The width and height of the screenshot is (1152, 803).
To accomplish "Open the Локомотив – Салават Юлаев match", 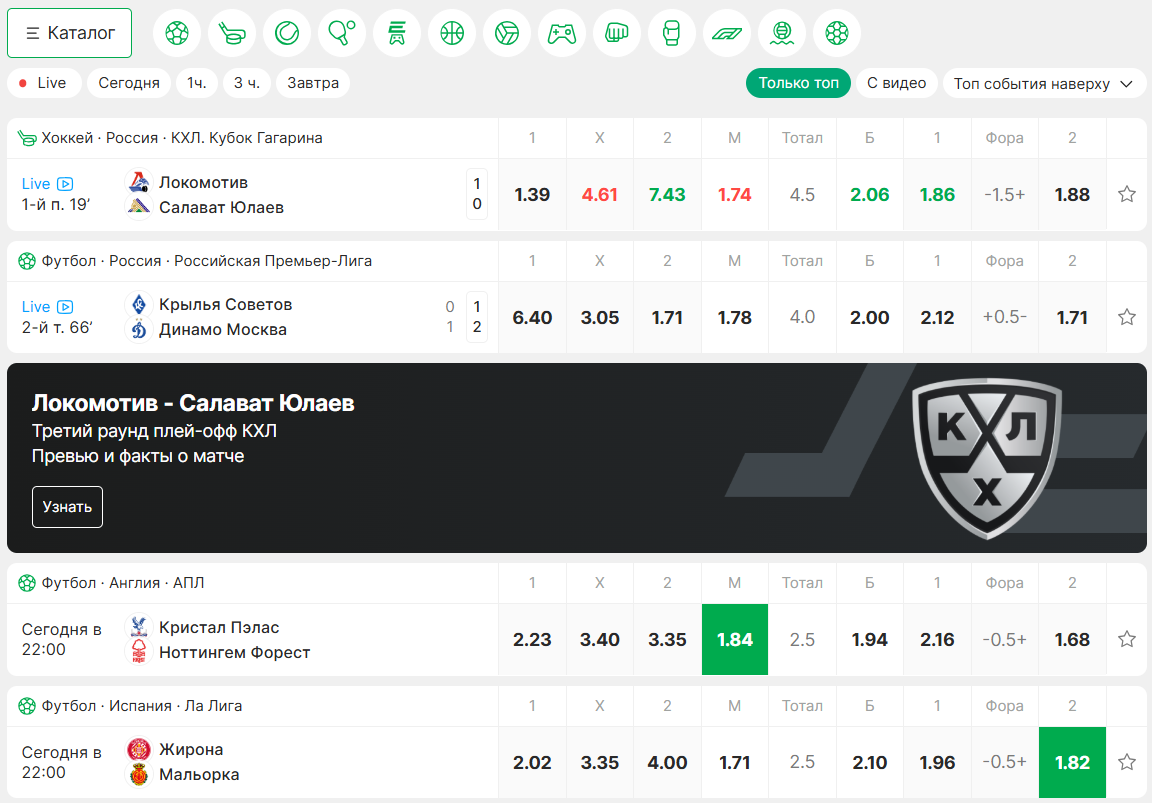I will point(221,195).
